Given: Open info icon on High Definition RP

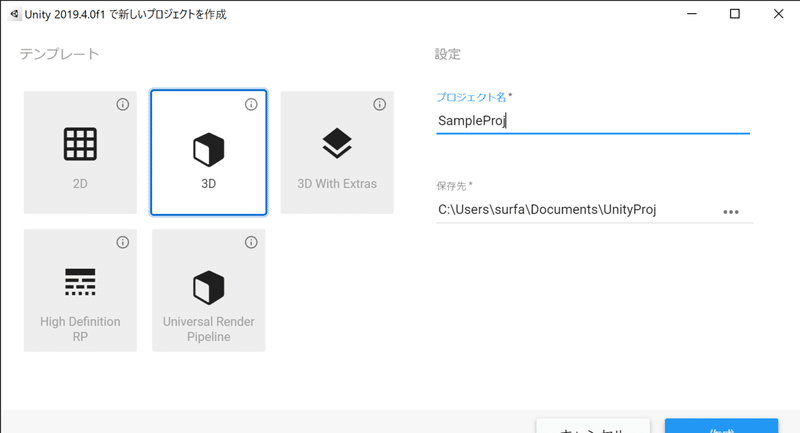Looking at the screenshot, I should [122, 242].
